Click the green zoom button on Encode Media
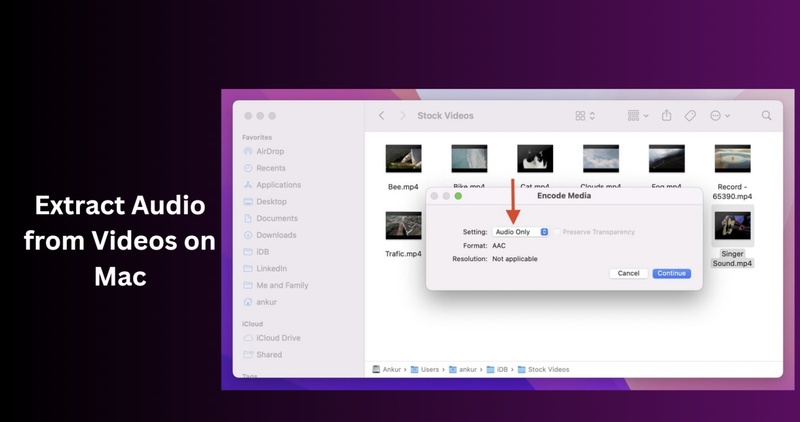 coord(458,196)
